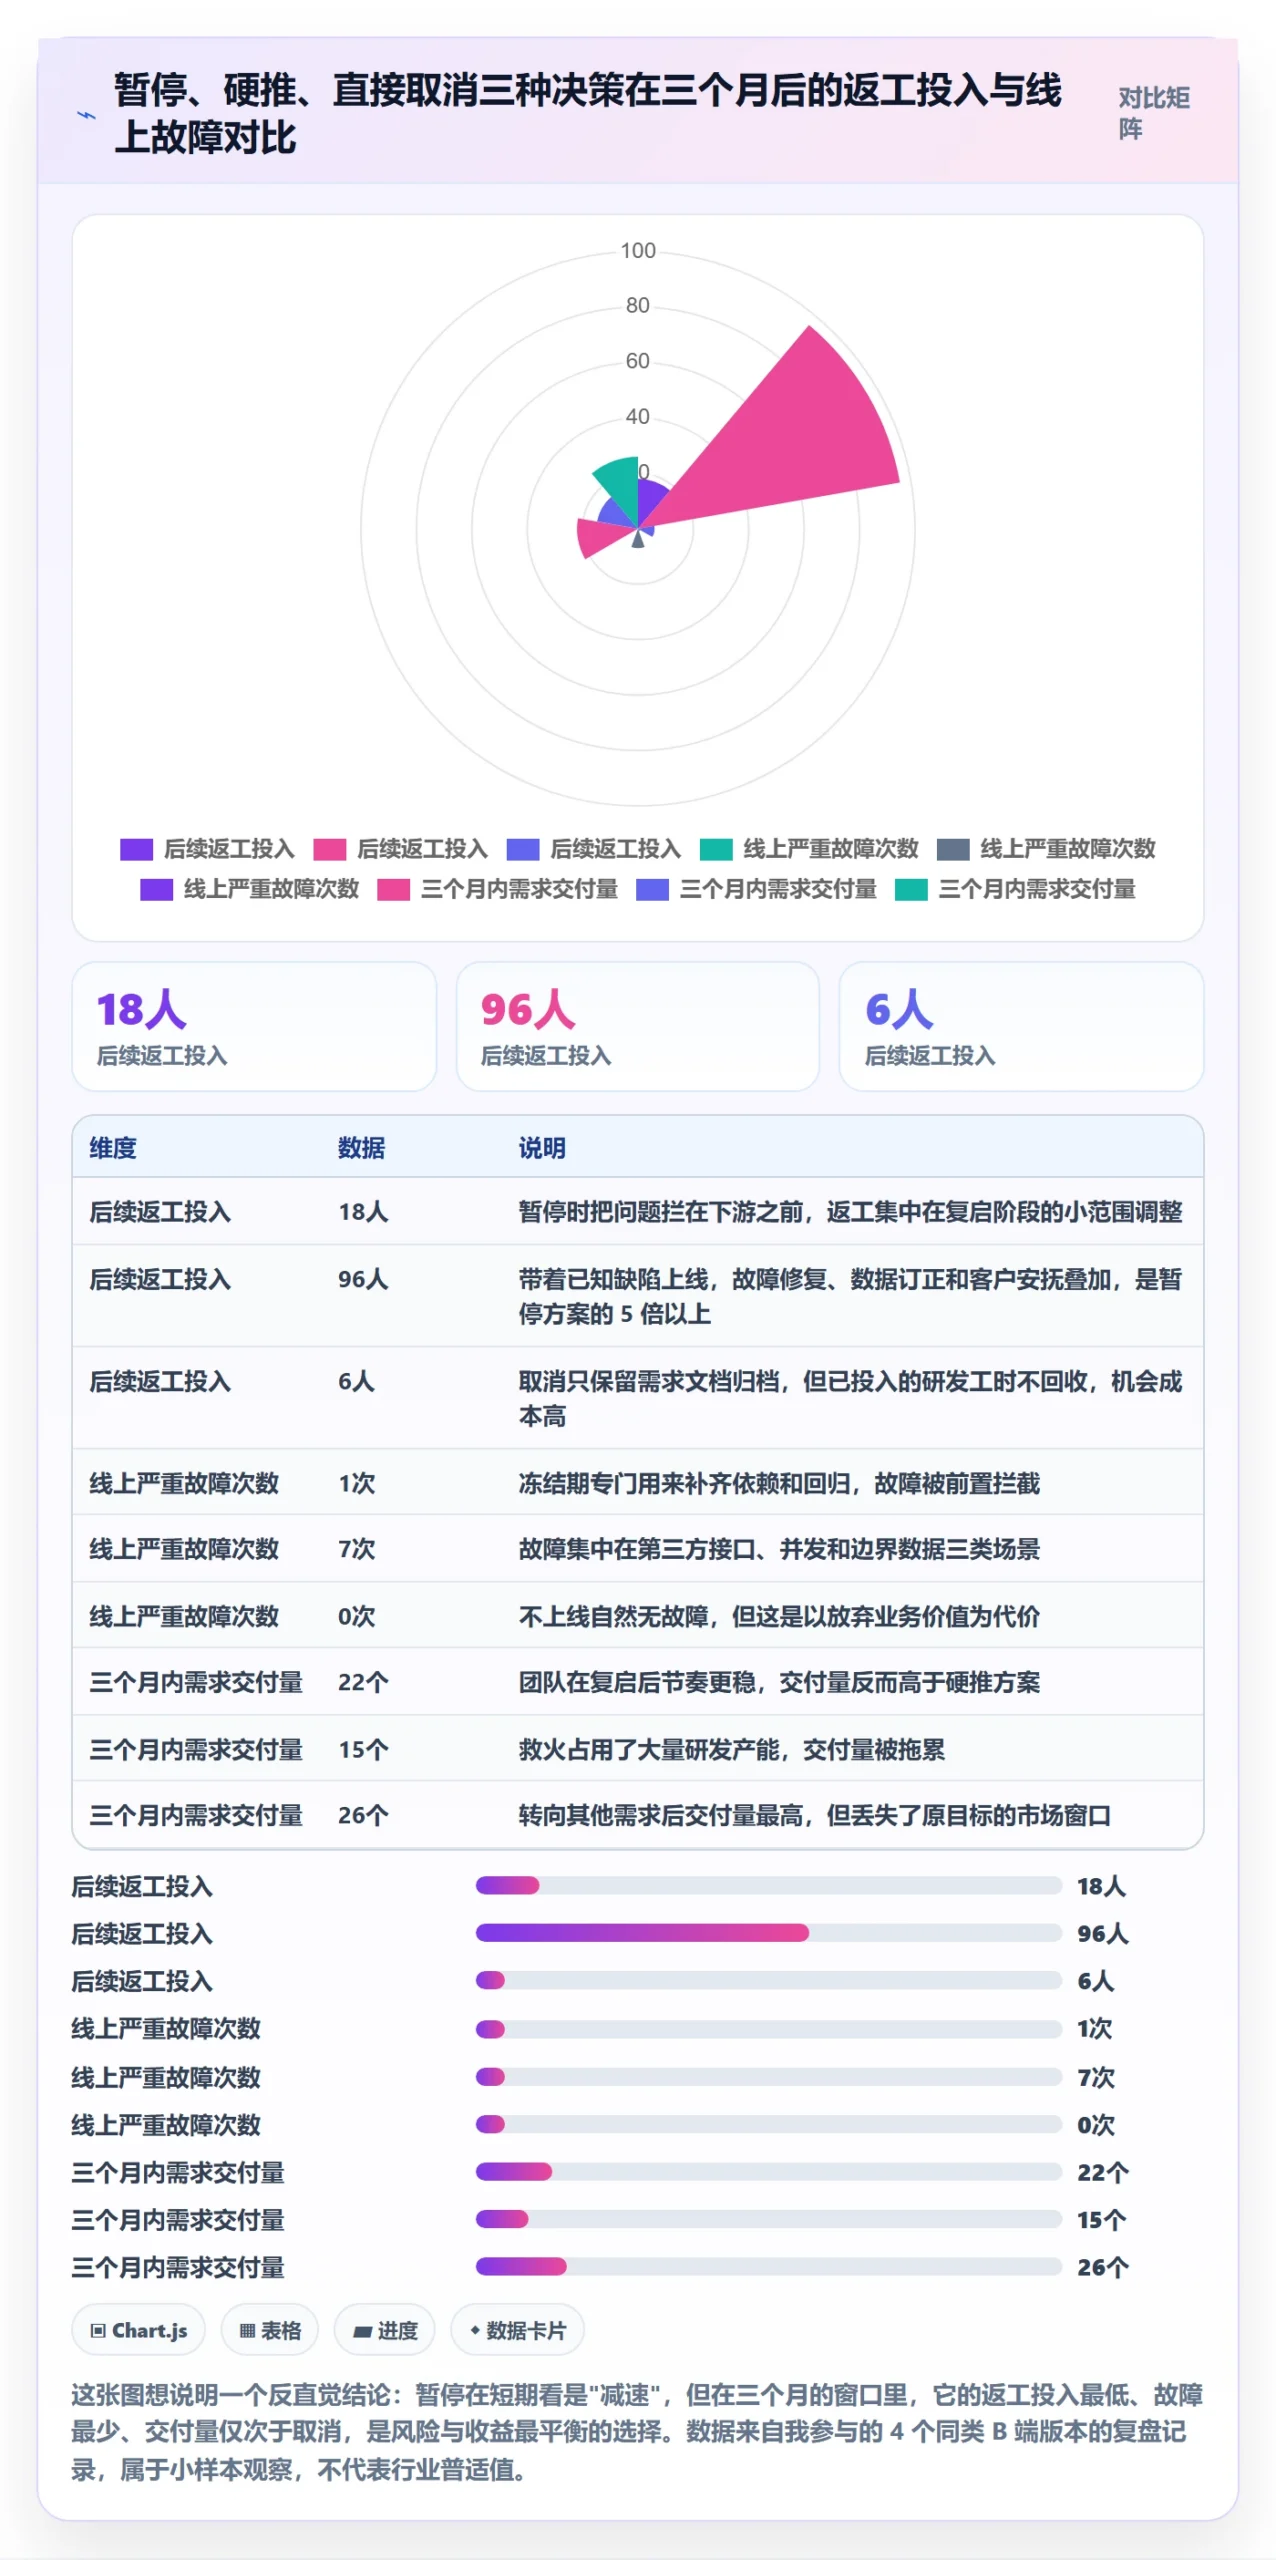Click the 数据 column header
The image size is (1276, 2560).
point(361,1147)
